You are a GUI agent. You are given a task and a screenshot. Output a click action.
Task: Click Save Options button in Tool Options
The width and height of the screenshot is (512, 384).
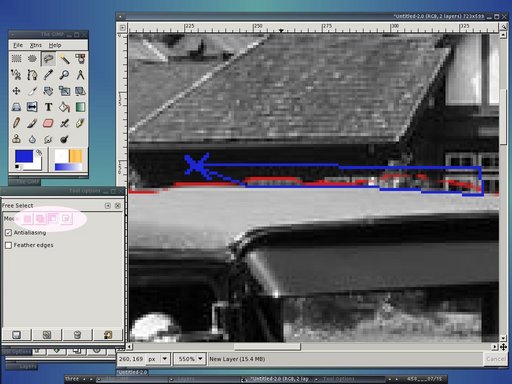pyautogui.click(x=17, y=334)
